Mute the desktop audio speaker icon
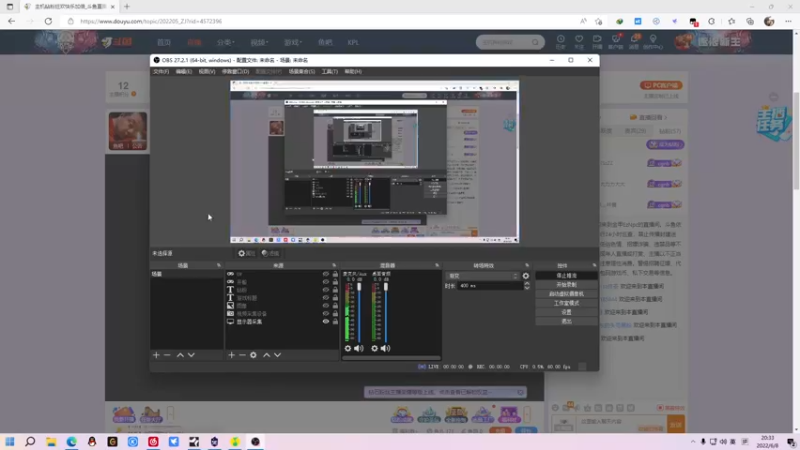Image resolution: width=800 pixels, height=450 pixels. tap(385, 348)
